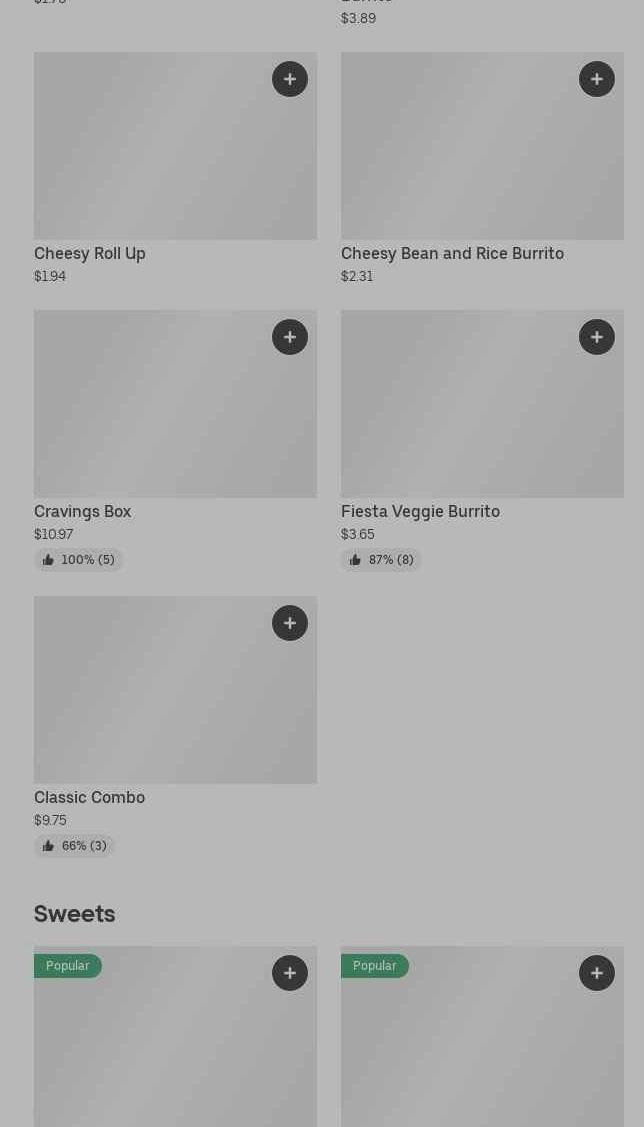Open the Classic Combo item title
Viewport: 644px width, 1127px height.
click(89, 798)
